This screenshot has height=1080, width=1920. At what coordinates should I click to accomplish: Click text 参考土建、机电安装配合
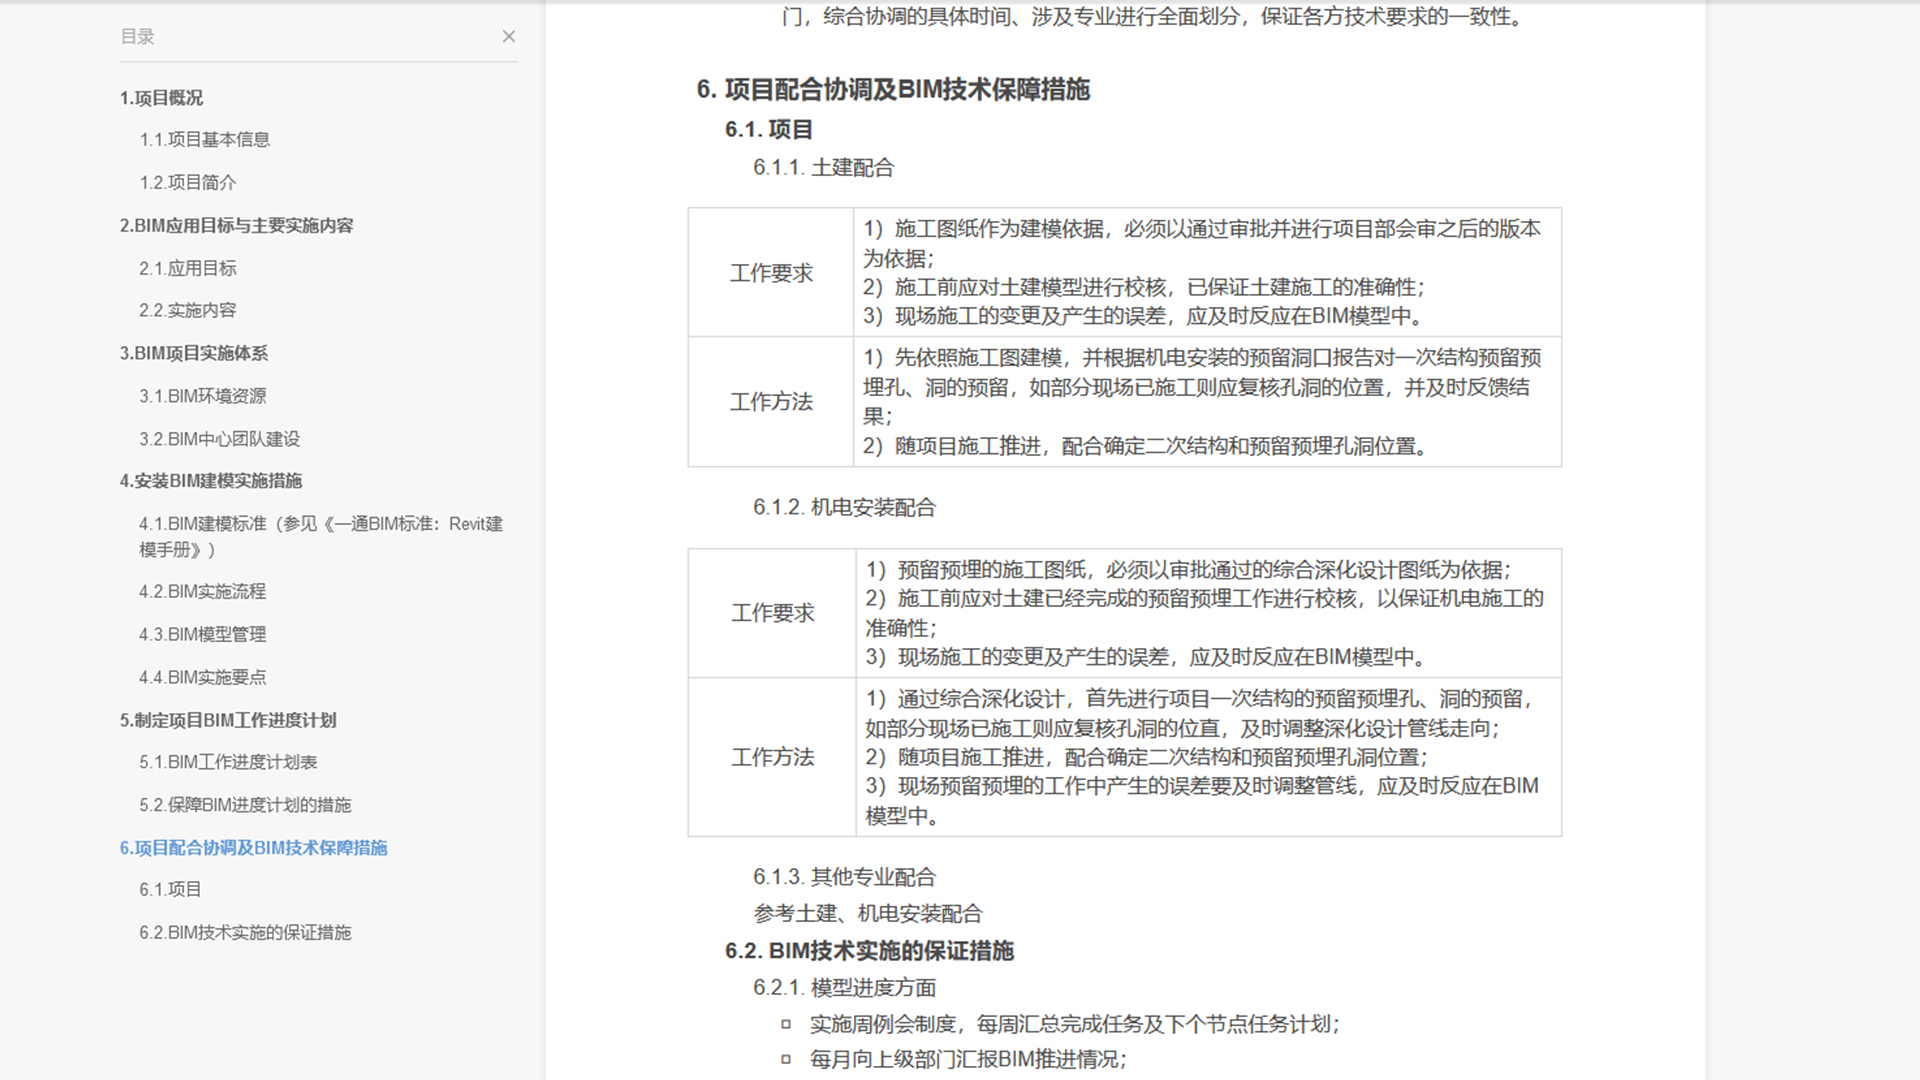point(868,914)
